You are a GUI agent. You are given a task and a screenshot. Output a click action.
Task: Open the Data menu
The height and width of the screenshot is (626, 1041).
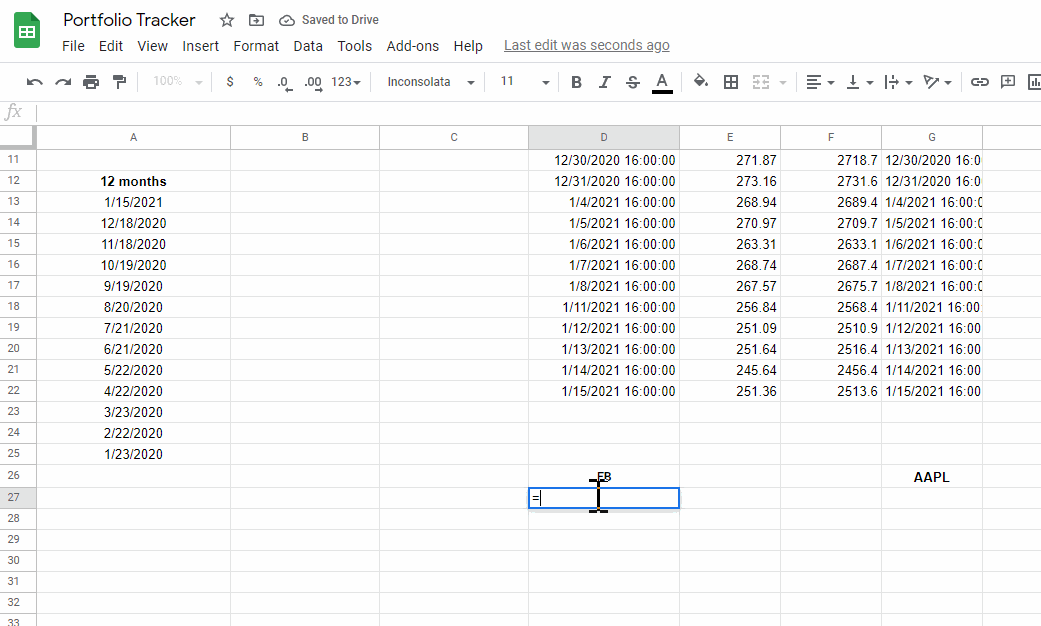coord(308,46)
